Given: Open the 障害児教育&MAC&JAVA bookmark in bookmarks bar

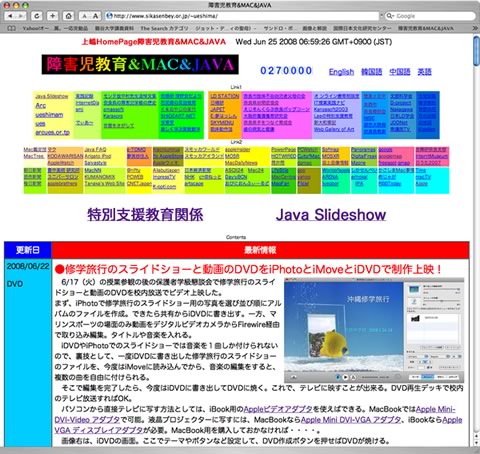Looking at the screenshot, I should click(x=426, y=28).
